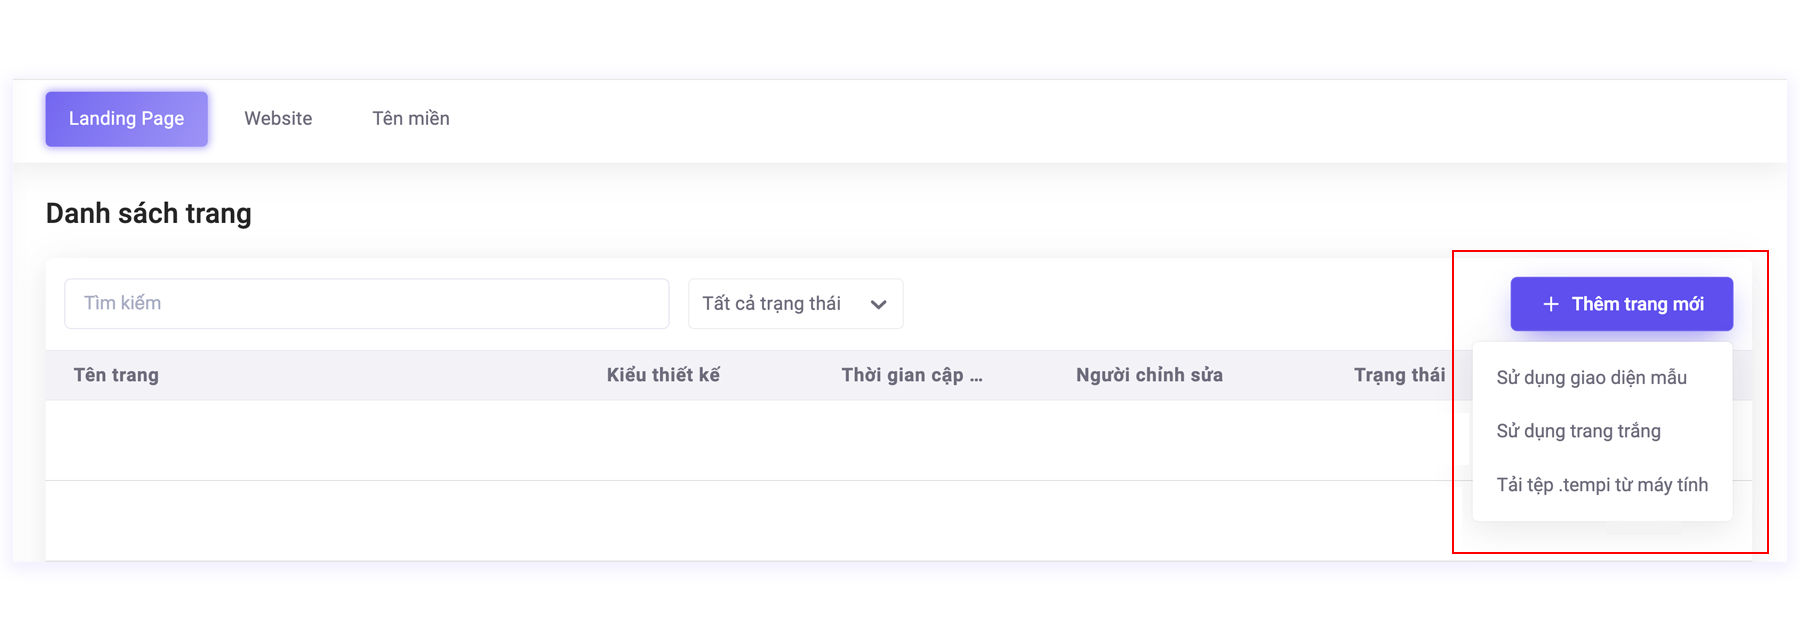Go to the Tên miền tab

pyautogui.click(x=411, y=119)
